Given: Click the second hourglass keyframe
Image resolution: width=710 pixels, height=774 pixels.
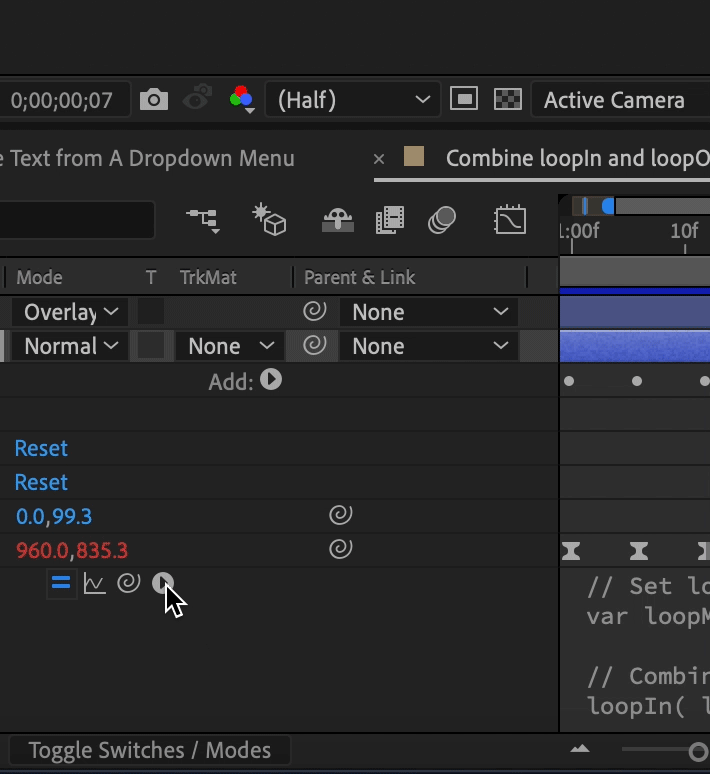Looking at the screenshot, I should tap(639, 551).
